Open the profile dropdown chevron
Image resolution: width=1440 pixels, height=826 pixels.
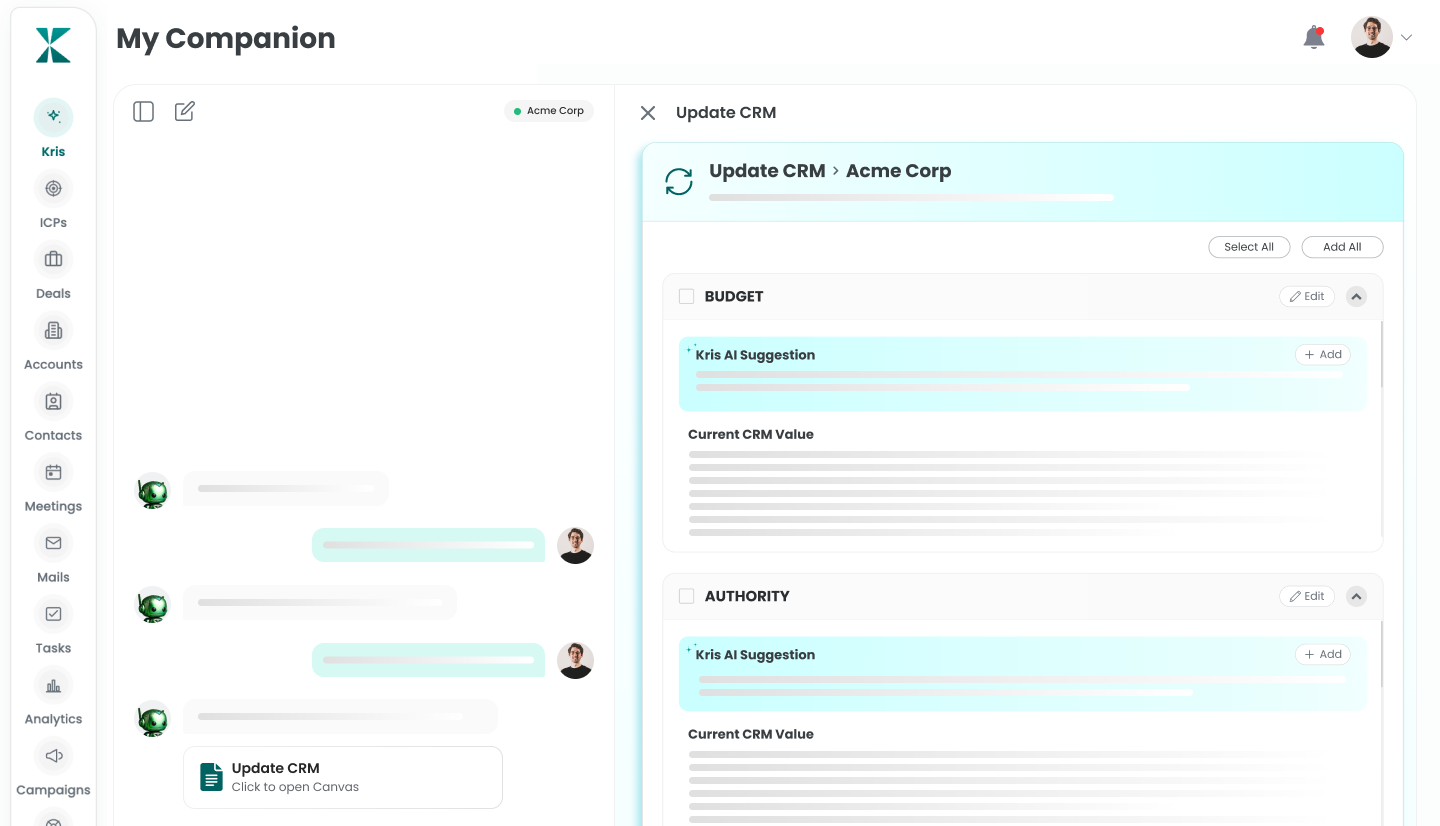[1406, 38]
